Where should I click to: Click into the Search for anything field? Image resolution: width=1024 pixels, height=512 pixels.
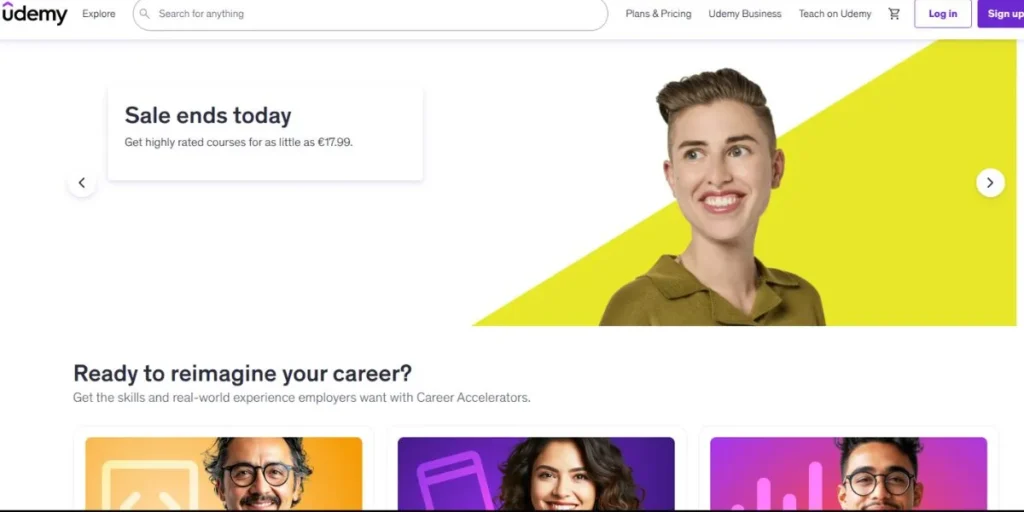[x=370, y=14]
